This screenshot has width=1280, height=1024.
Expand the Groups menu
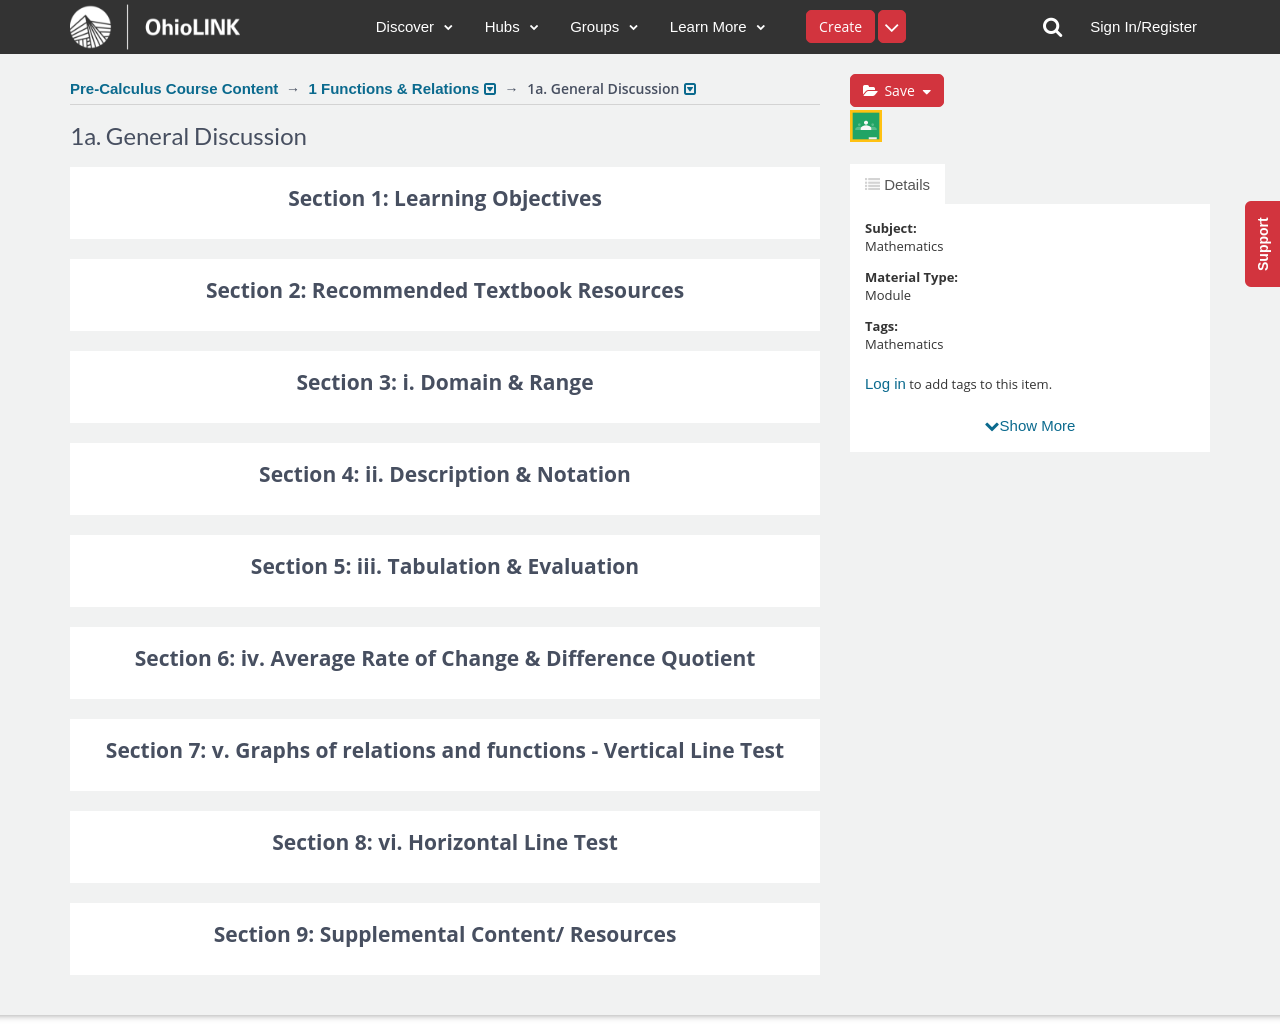point(604,27)
